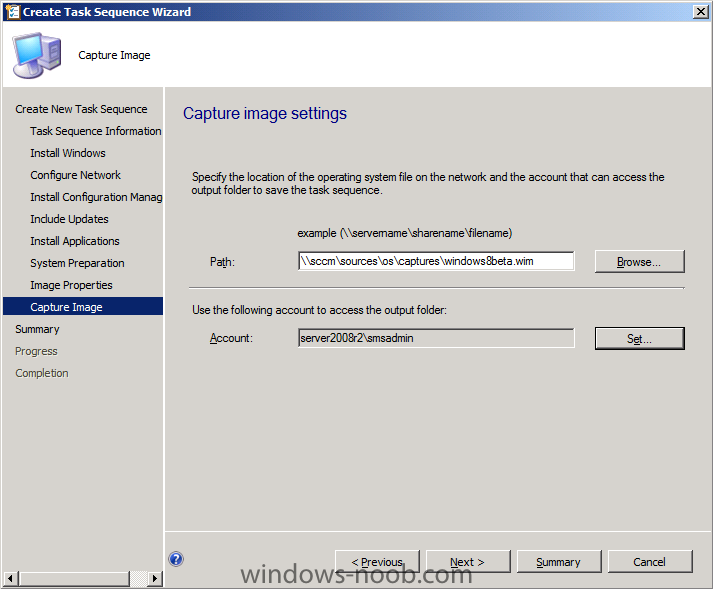Jump to the Summary button at bottom
Image resolution: width=713 pixels, height=589 pixels.
559,562
